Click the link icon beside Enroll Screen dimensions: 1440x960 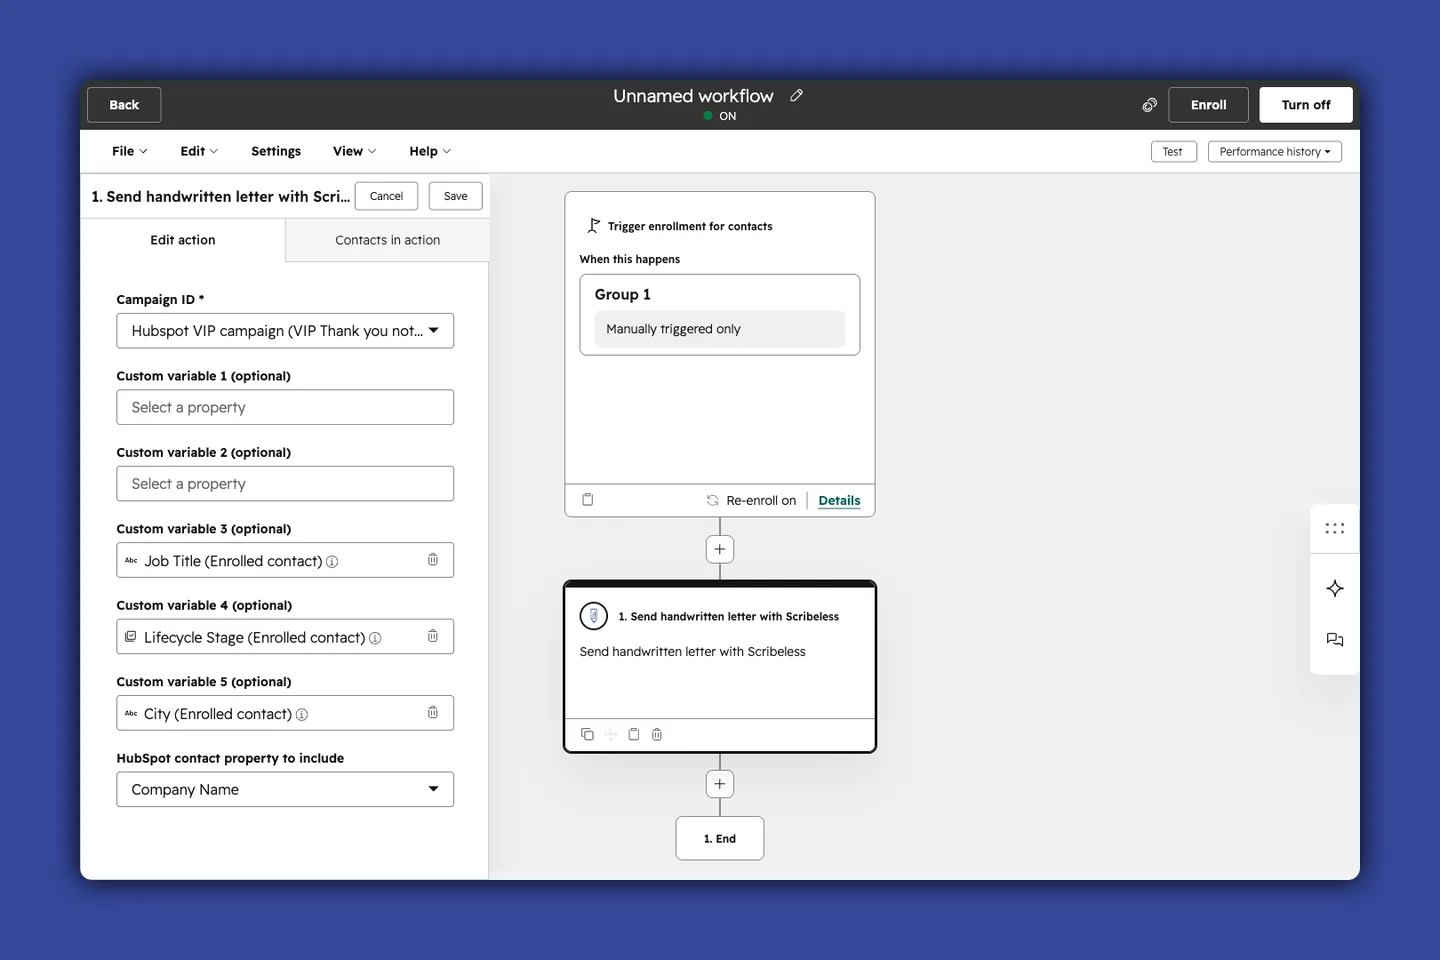pyautogui.click(x=1150, y=105)
